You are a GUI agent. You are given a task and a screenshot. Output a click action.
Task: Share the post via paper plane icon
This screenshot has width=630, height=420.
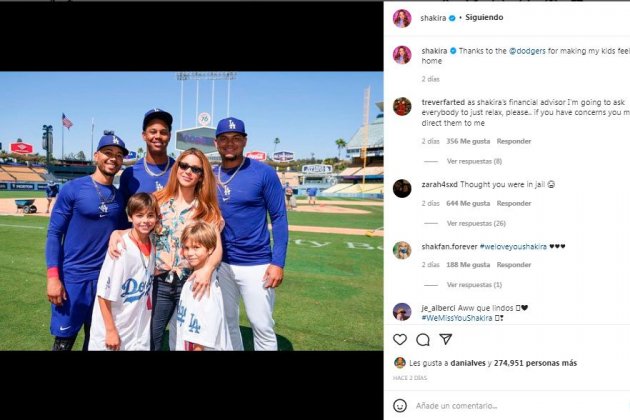click(446, 339)
